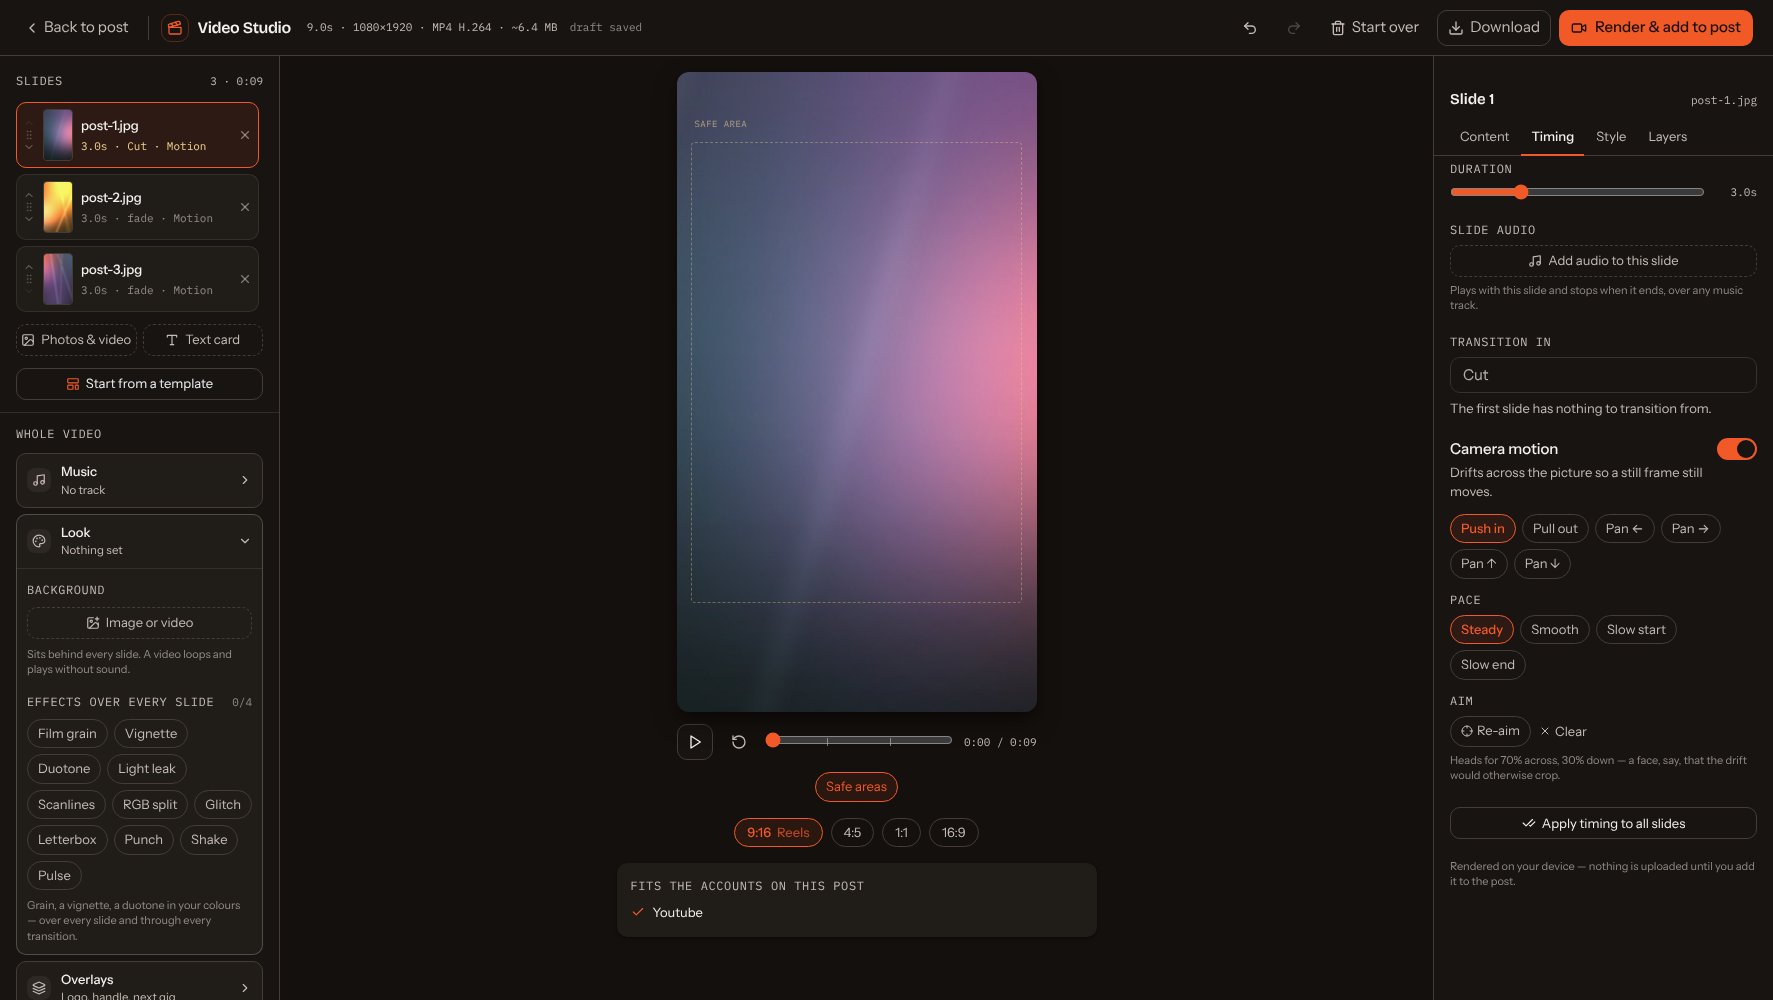Image resolution: width=1773 pixels, height=1000 pixels.
Task: Switch to the Content tab
Action: click(1484, 137)
